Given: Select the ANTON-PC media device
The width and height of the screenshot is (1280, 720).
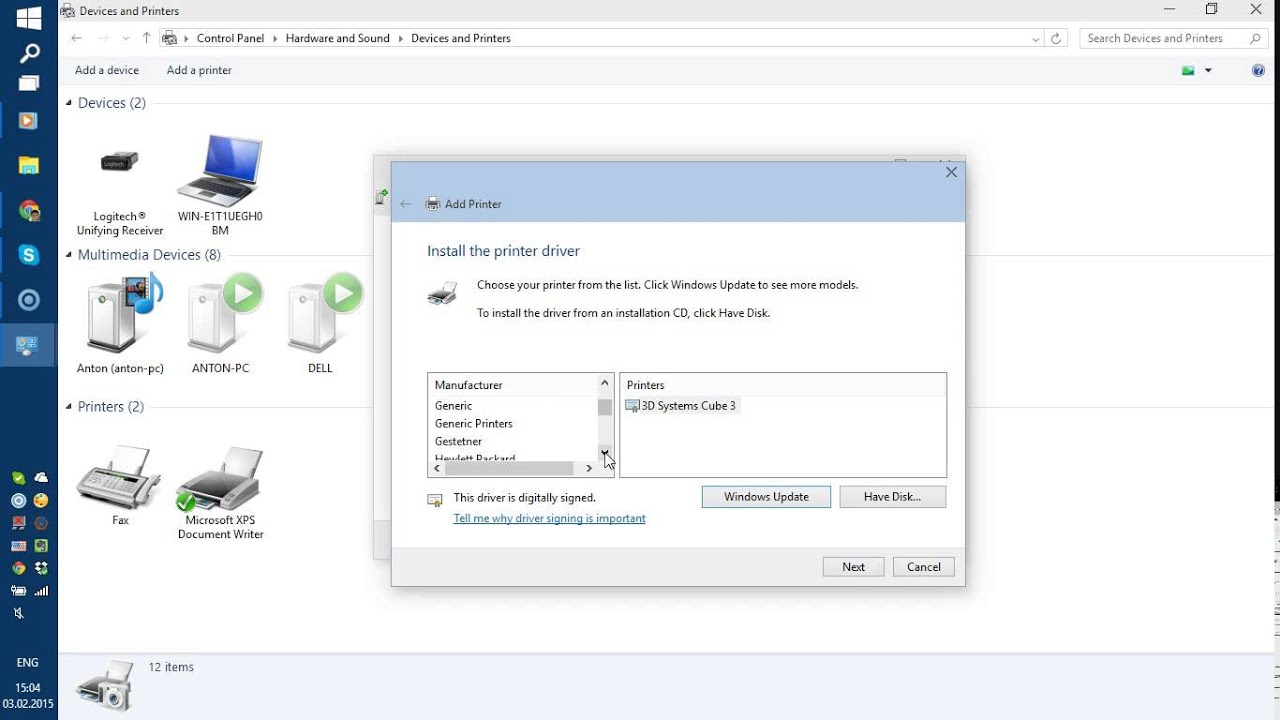Looking at the screenshot, I should coord(220,324).
